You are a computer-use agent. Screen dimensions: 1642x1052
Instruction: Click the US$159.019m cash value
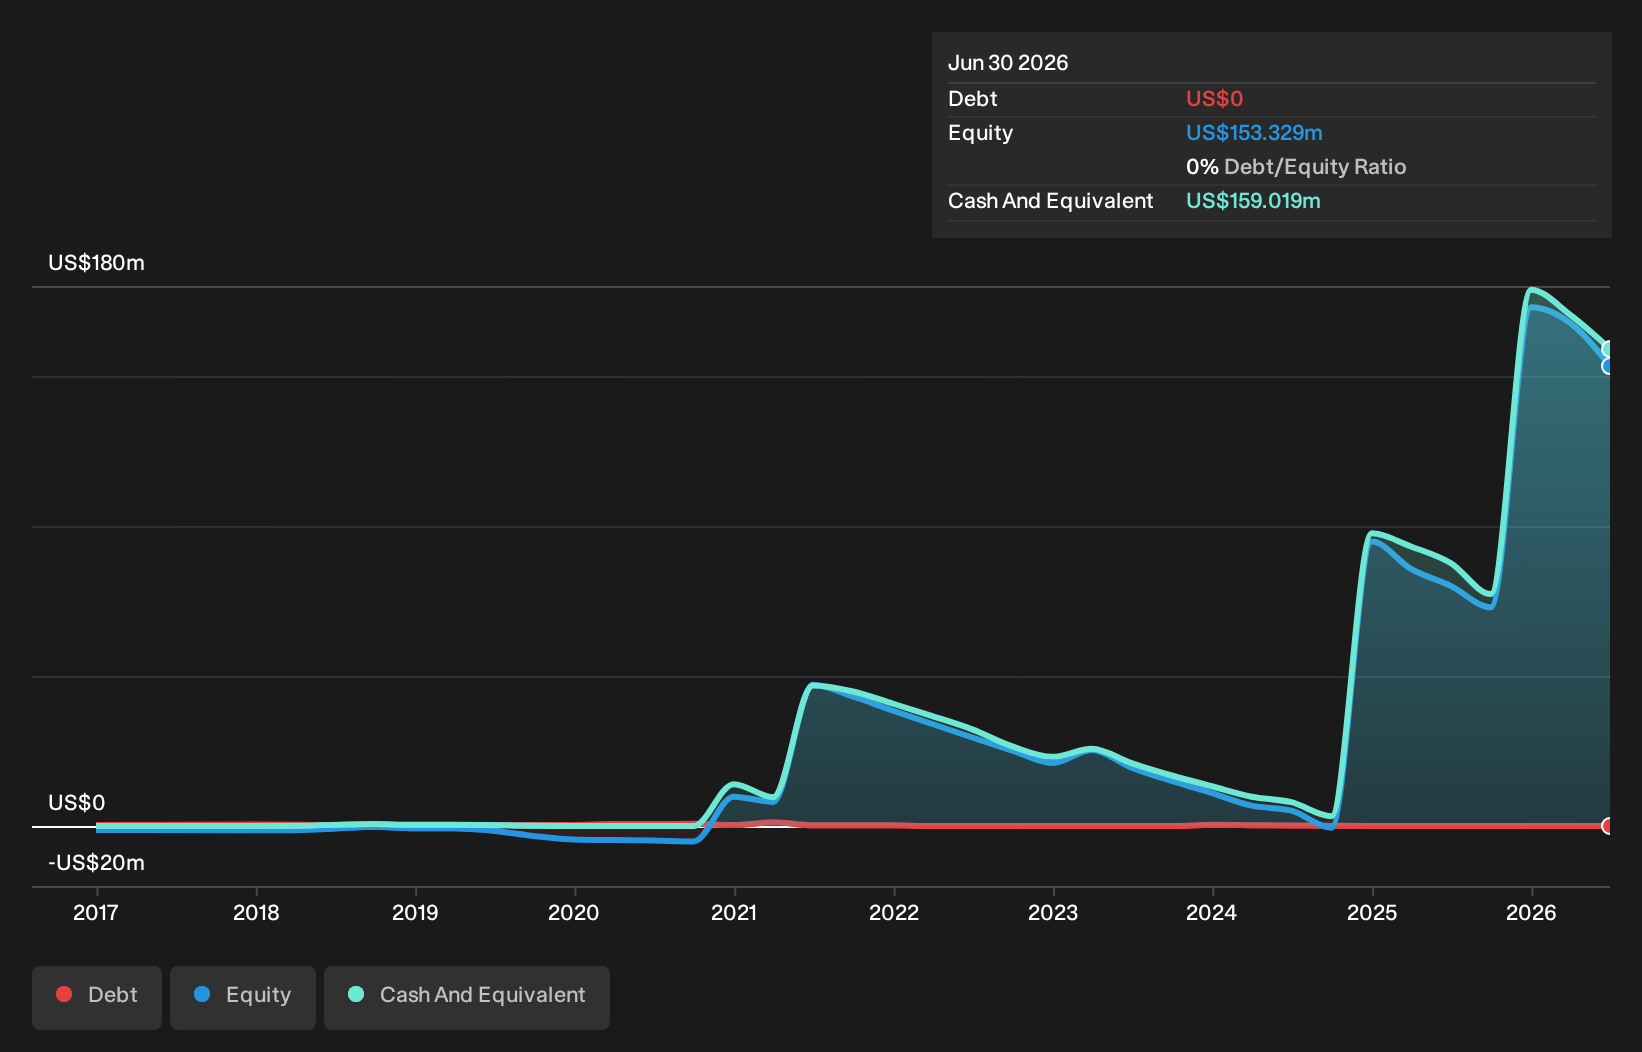tap(1253, 201)
